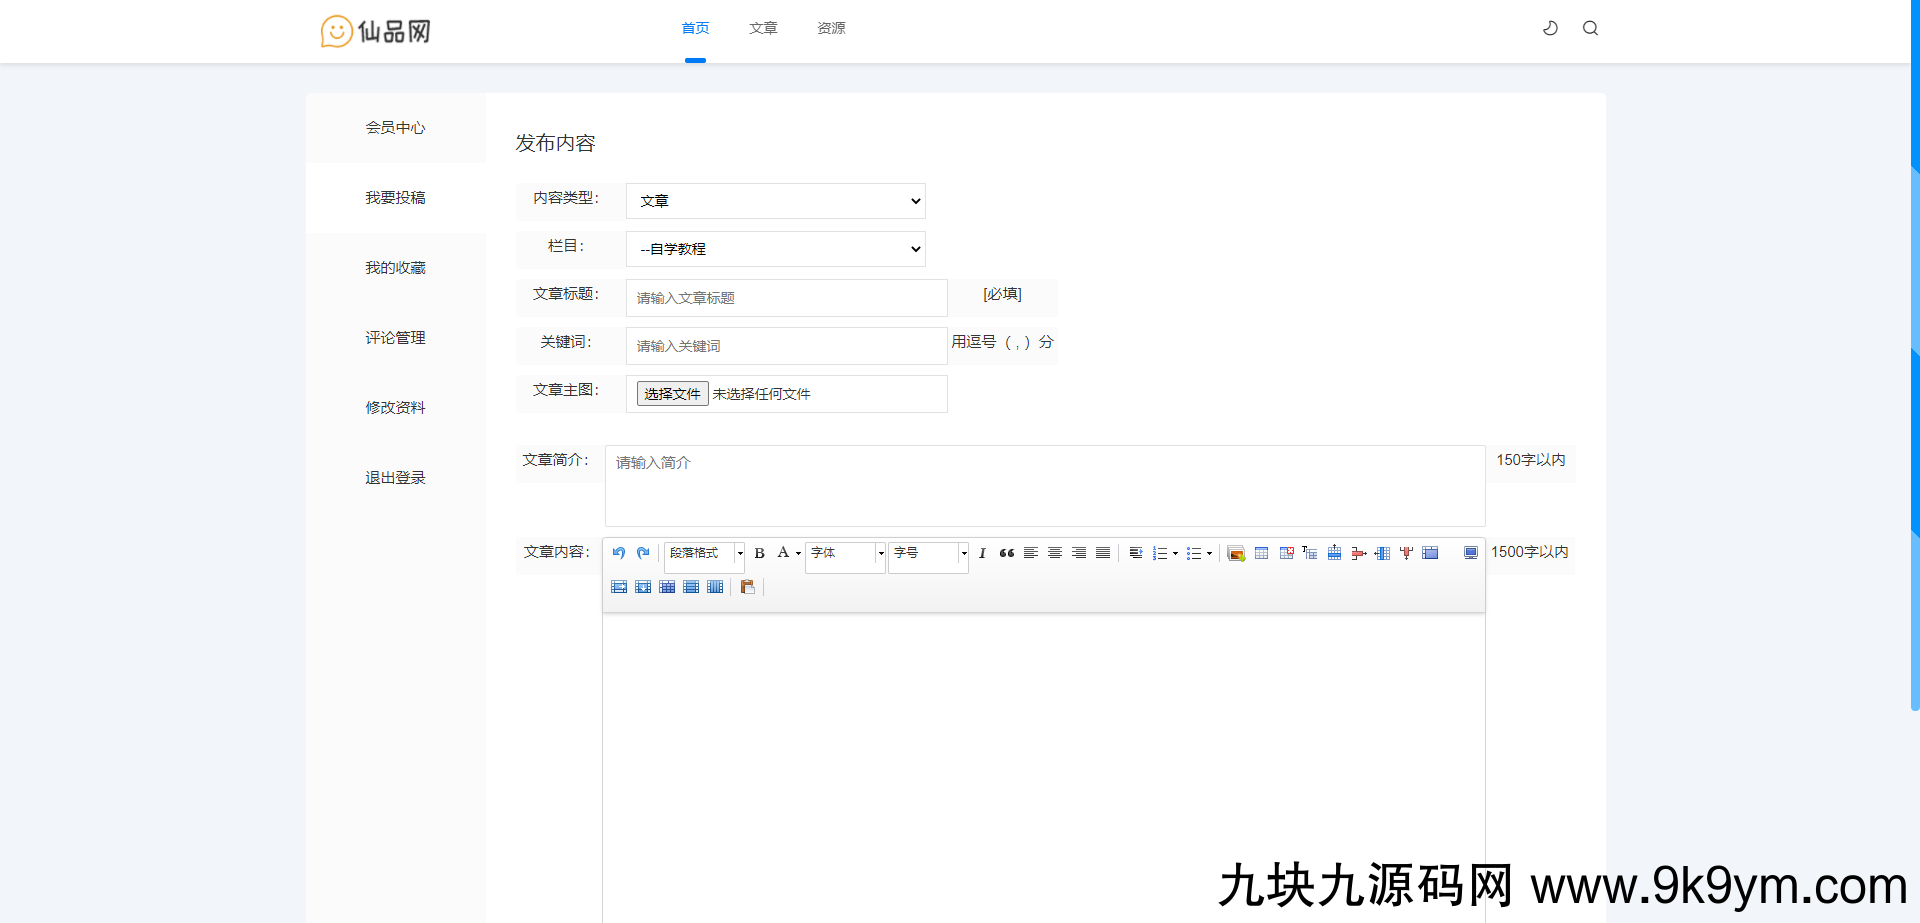The height and width of the screenshot is (923, 1920).
Task: Open the 我的收藏 section in the sidebar
Action: tap(395, 267)
